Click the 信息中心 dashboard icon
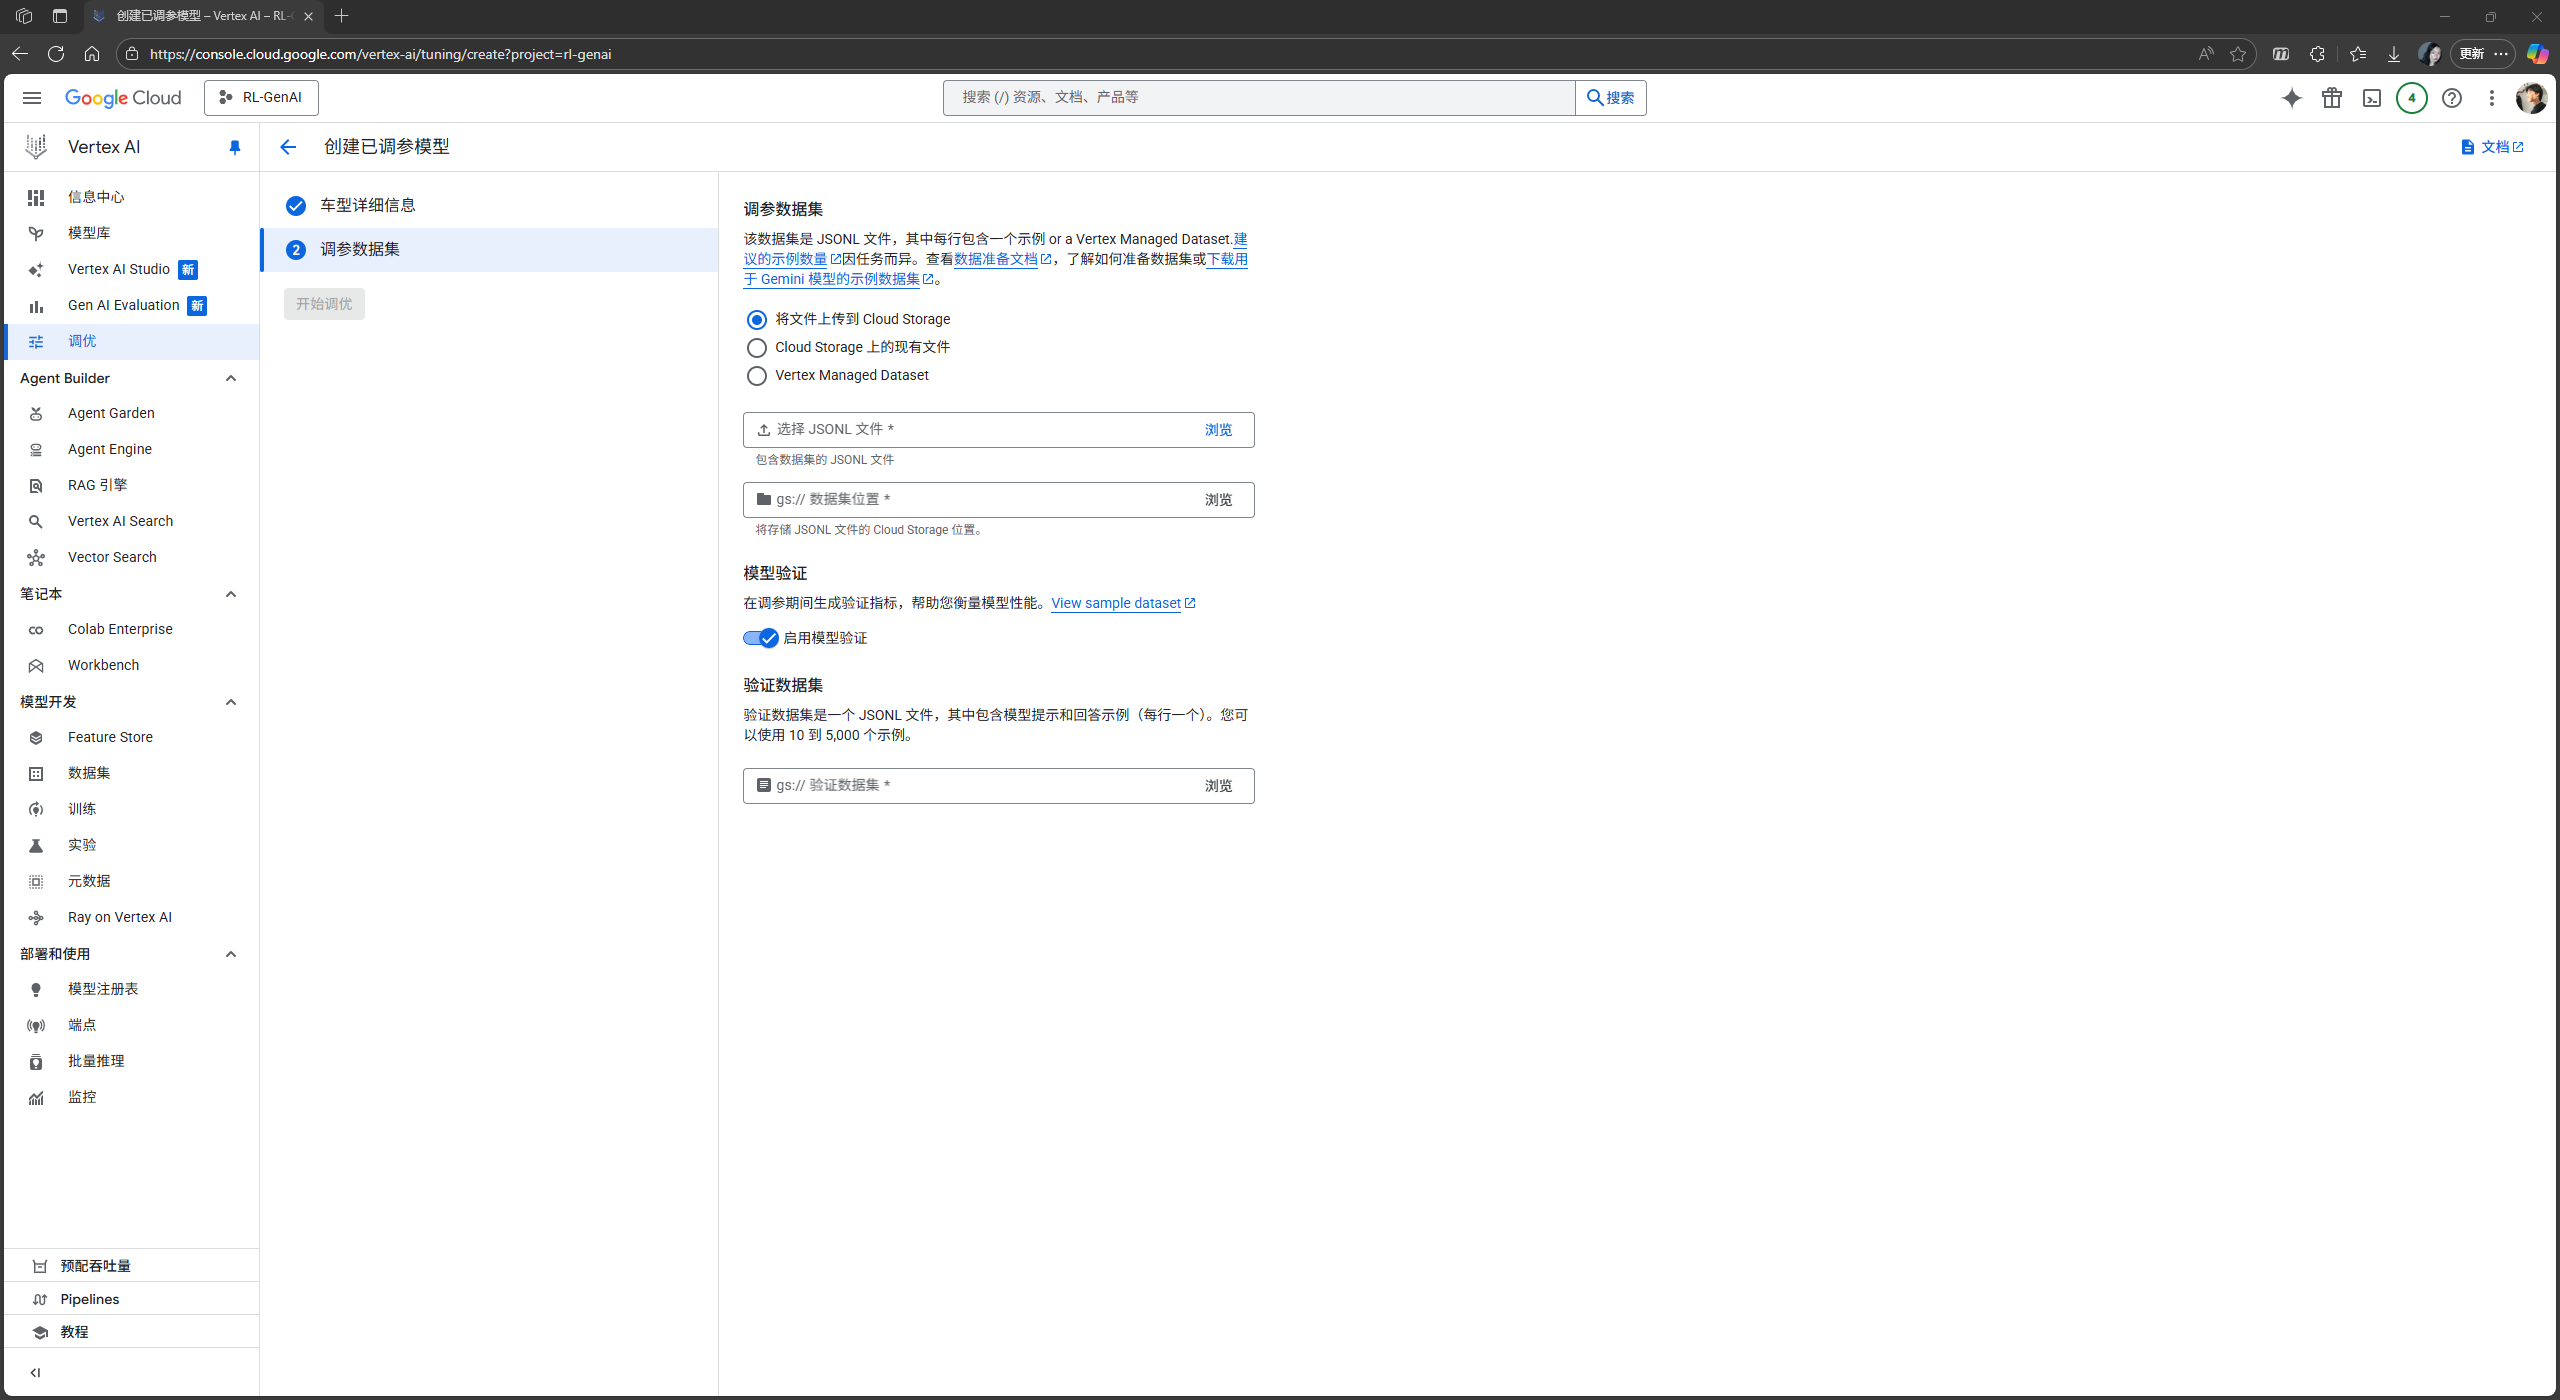This screenshot has width=2560, height=1400. pyautogui.click(x=36, y=197)
